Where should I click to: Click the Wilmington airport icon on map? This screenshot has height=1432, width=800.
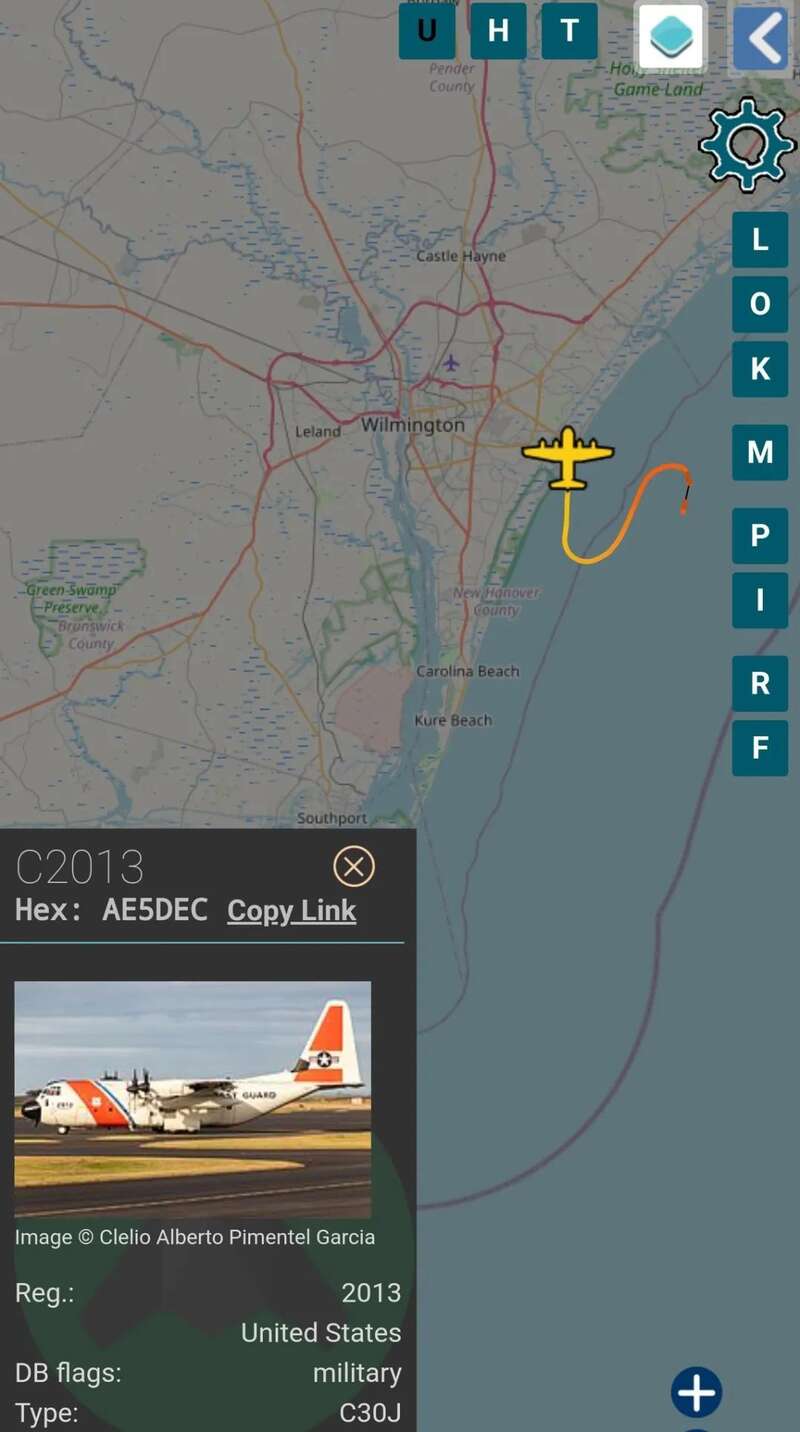[451, 362]
